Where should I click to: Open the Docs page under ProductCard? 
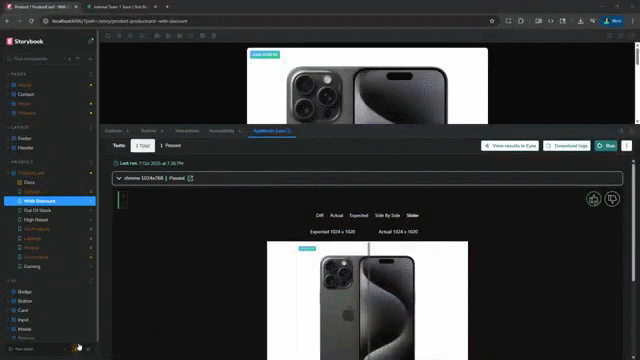(29, 182)
